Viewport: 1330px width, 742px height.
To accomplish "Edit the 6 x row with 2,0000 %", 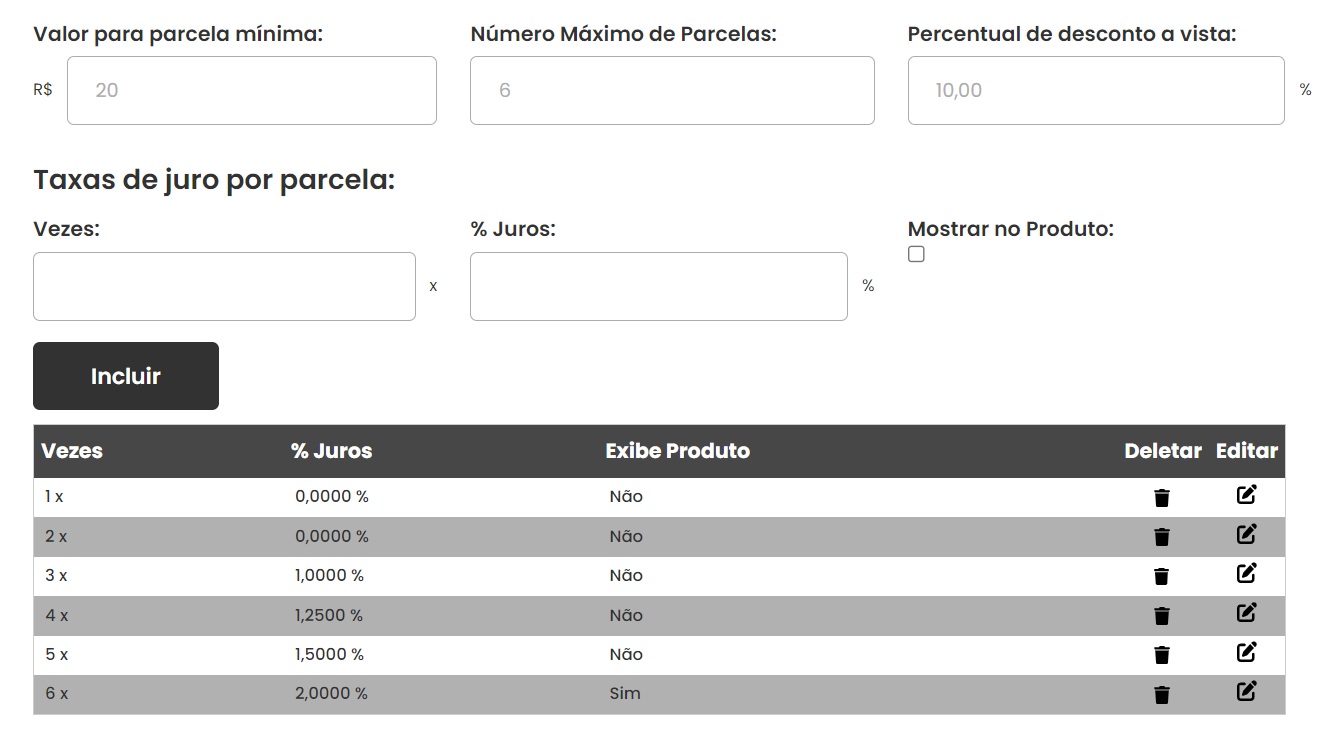I will (x=1246, y=691).
